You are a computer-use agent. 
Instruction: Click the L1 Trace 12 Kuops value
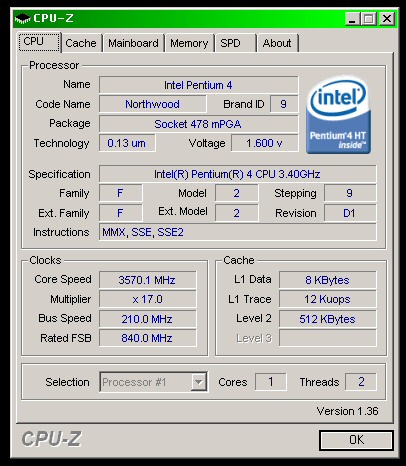click(x=327, y=299)
